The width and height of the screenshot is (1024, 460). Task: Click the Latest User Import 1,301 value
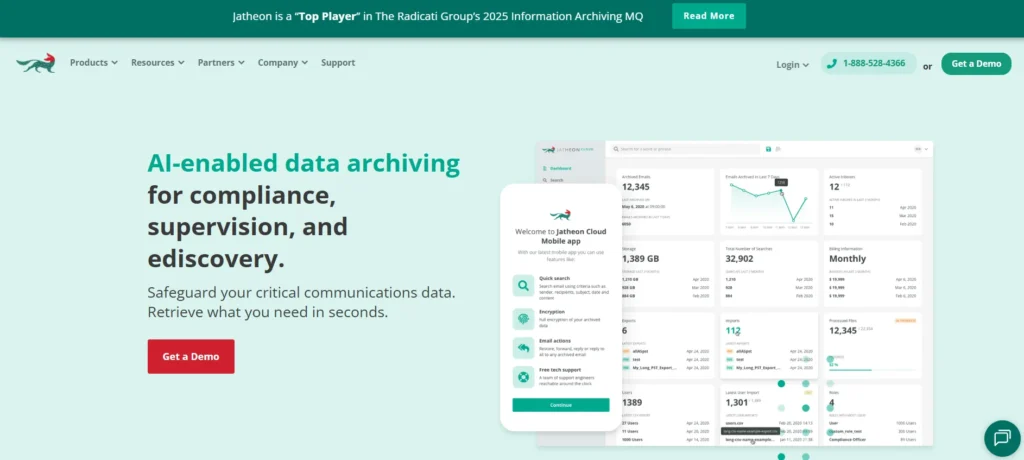[736, 402]
